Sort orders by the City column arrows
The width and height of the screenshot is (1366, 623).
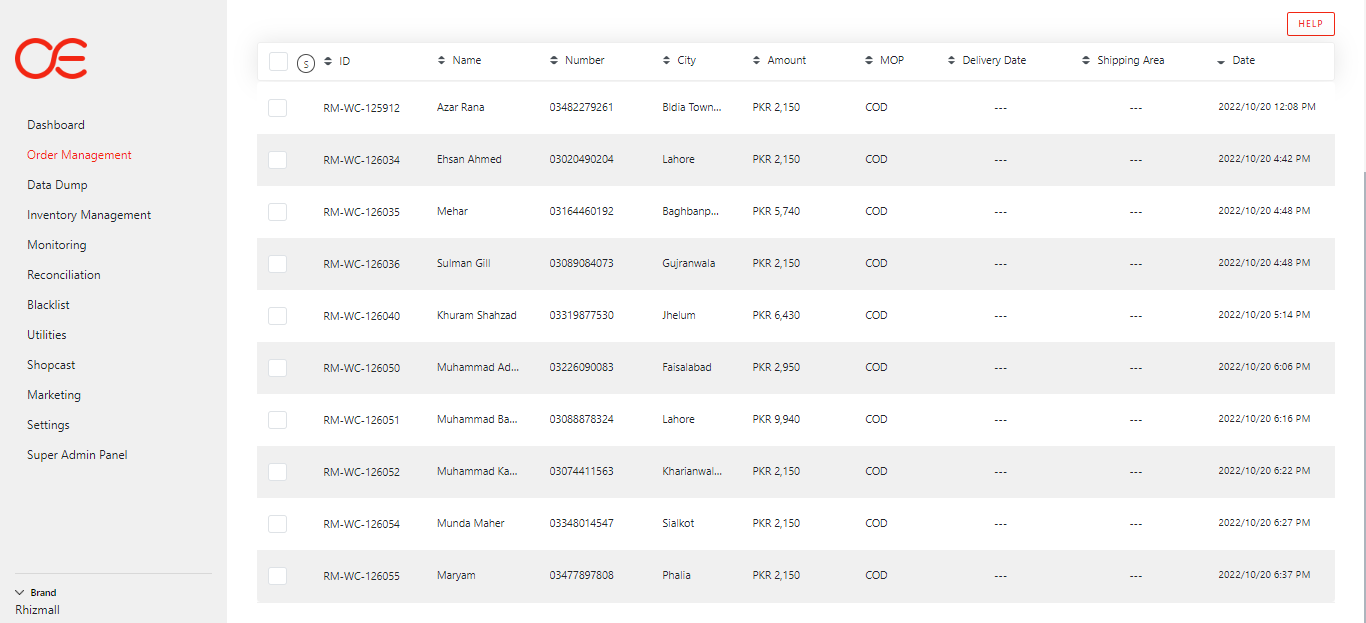point(667,61)
